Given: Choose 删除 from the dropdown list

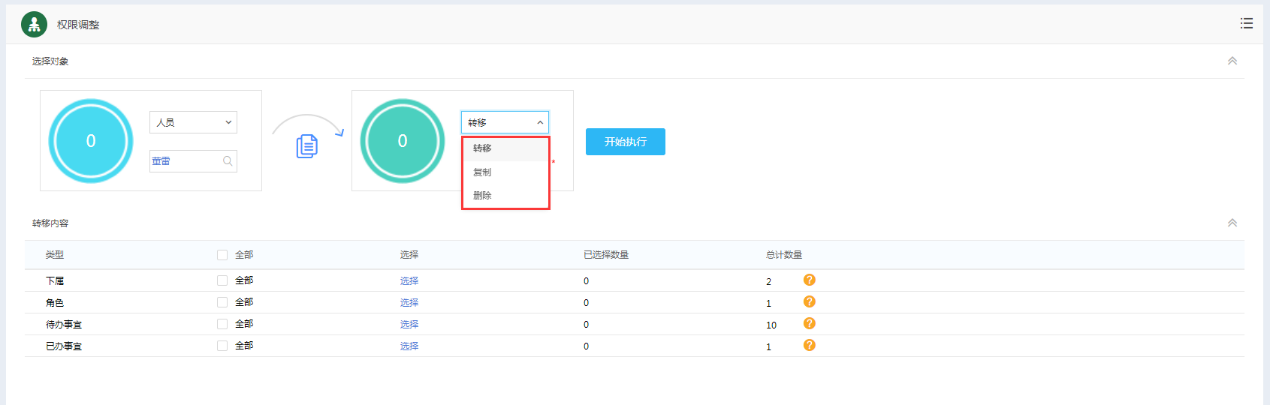Looking at the screenshot, I should [x=483, y=195].
